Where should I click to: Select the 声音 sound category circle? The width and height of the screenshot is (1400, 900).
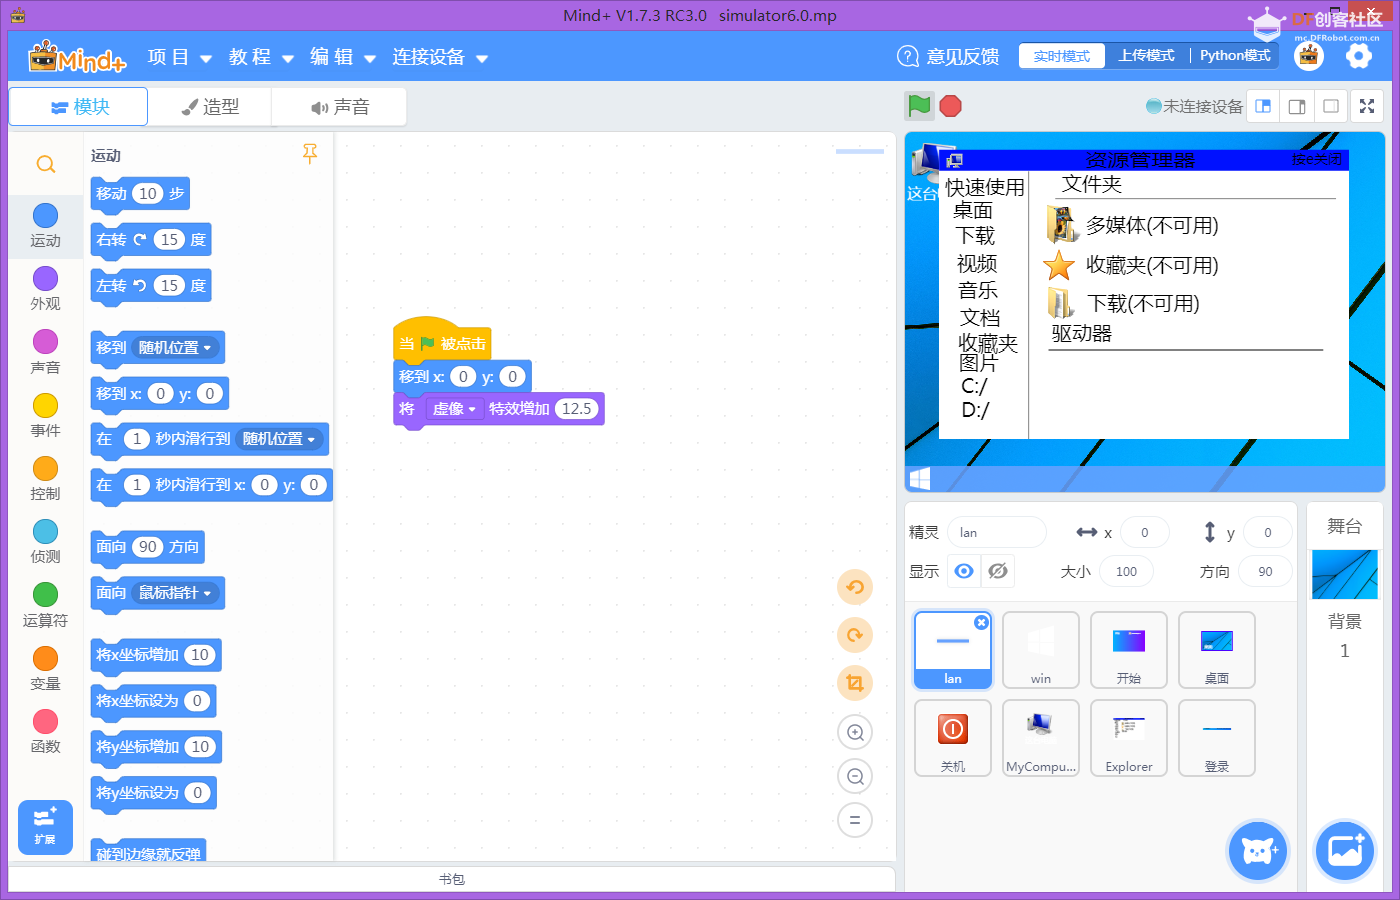pyautogui.click(x=45, y=341)
